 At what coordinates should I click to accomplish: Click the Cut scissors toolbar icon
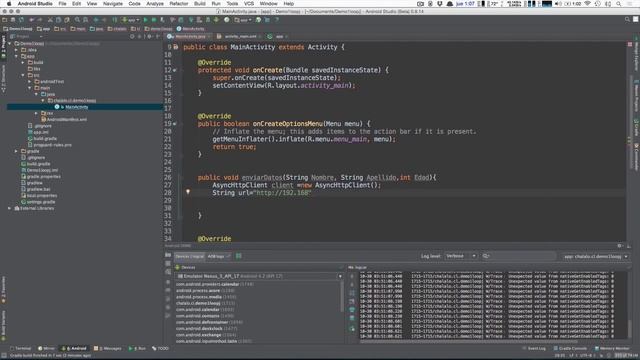tap(50, 20)
